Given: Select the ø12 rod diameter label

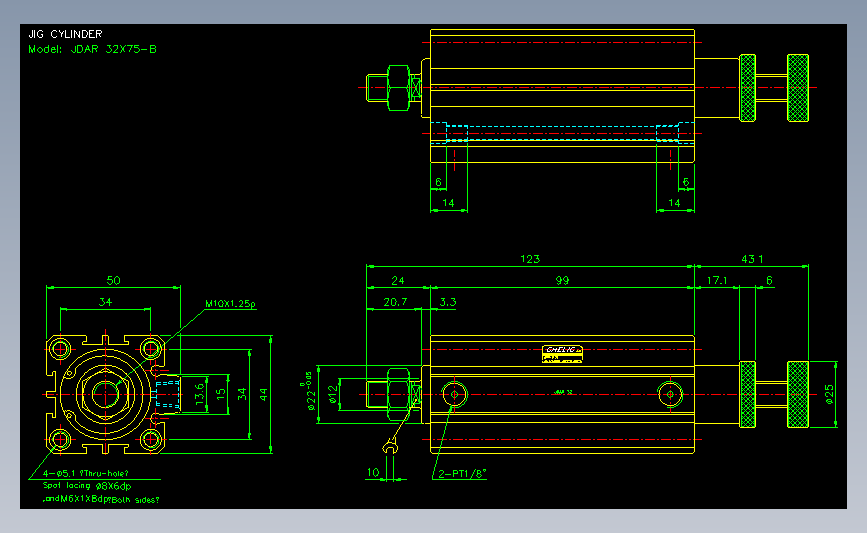Looking at the screenshot, I should click(x=332, y=394).
